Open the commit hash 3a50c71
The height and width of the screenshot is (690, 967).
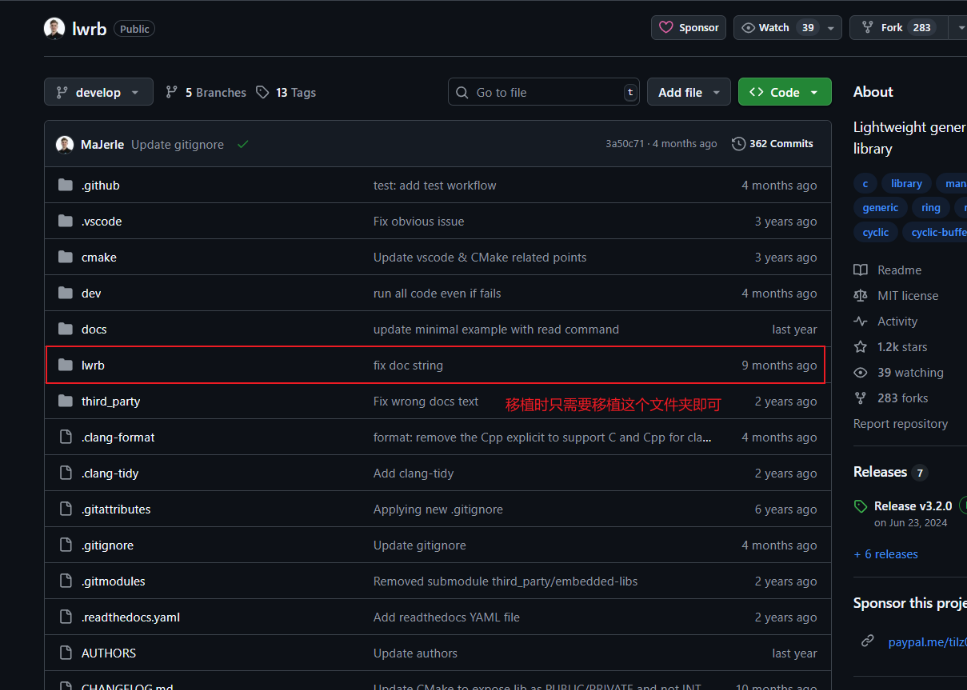tap(624, 144)
